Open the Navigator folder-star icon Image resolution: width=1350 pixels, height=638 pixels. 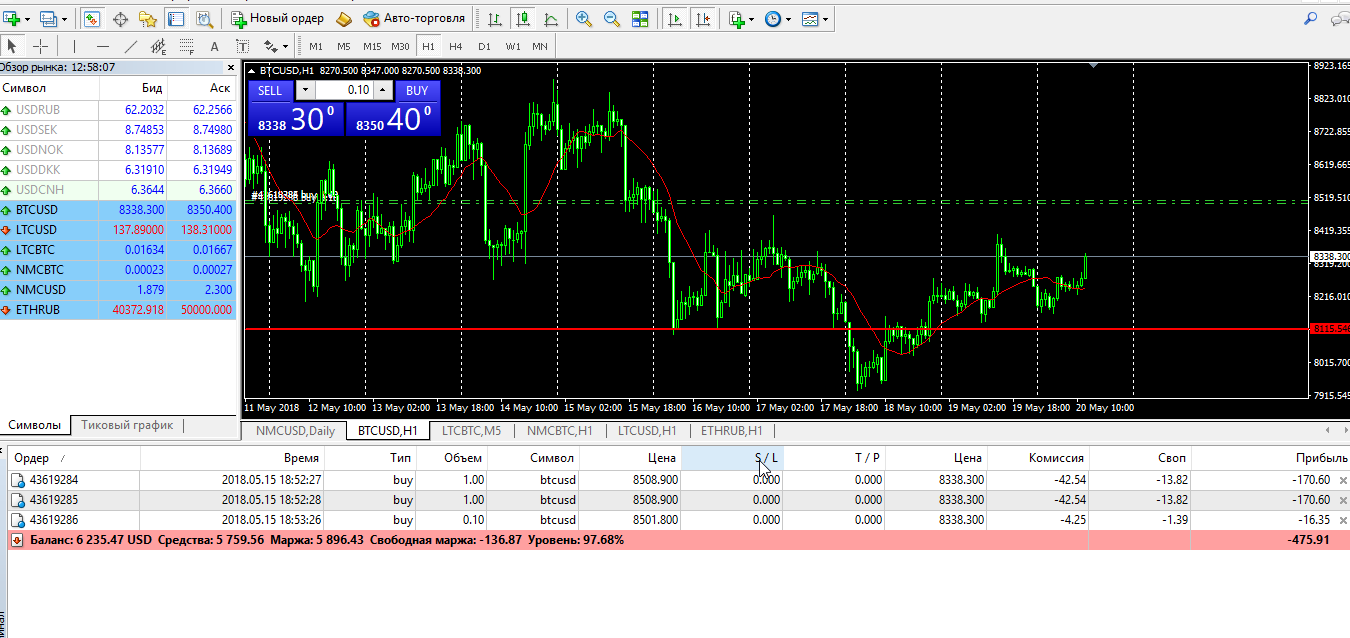[148, 19]
